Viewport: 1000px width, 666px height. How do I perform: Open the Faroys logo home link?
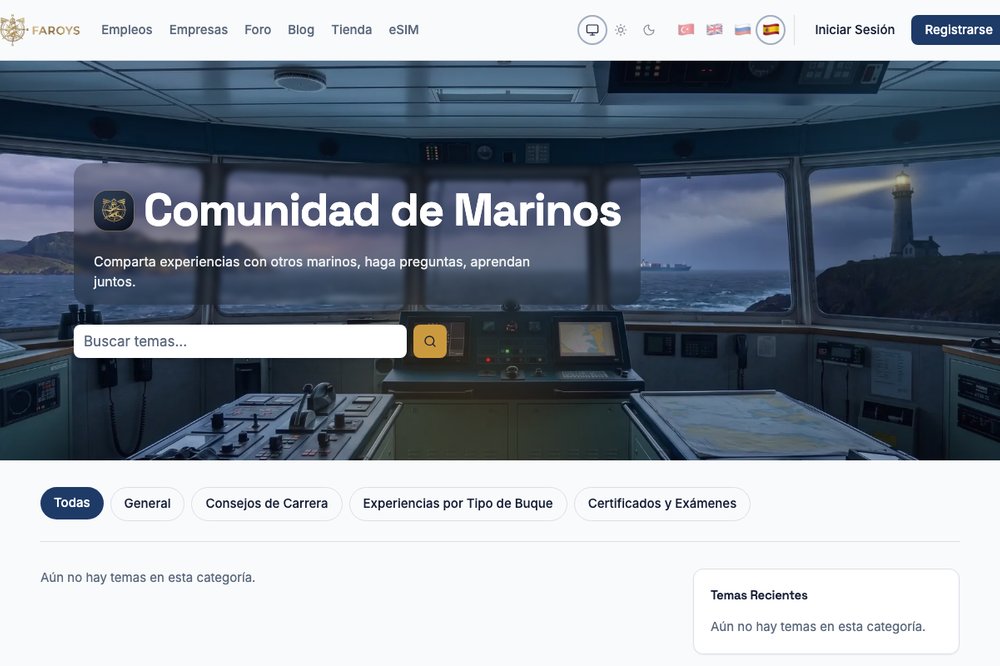[x=40, y=30]
